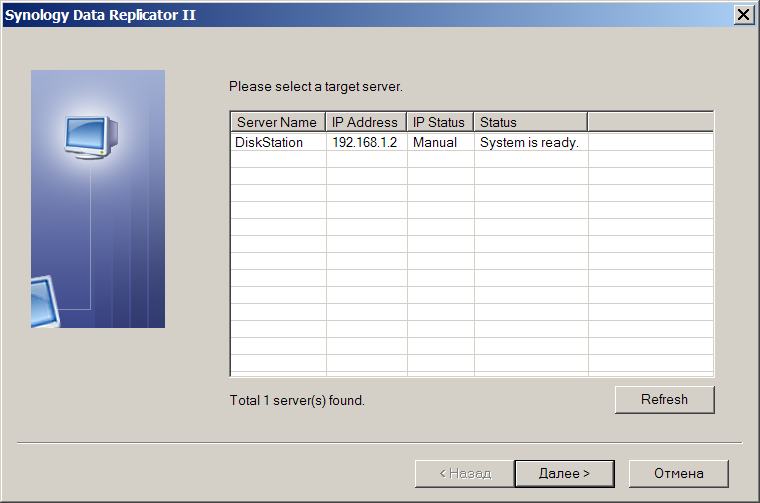Image resolution: width=760 pixels, height=503 pixels.
Task: Sort by Server Name column header
Action: [x=278, y=122]
